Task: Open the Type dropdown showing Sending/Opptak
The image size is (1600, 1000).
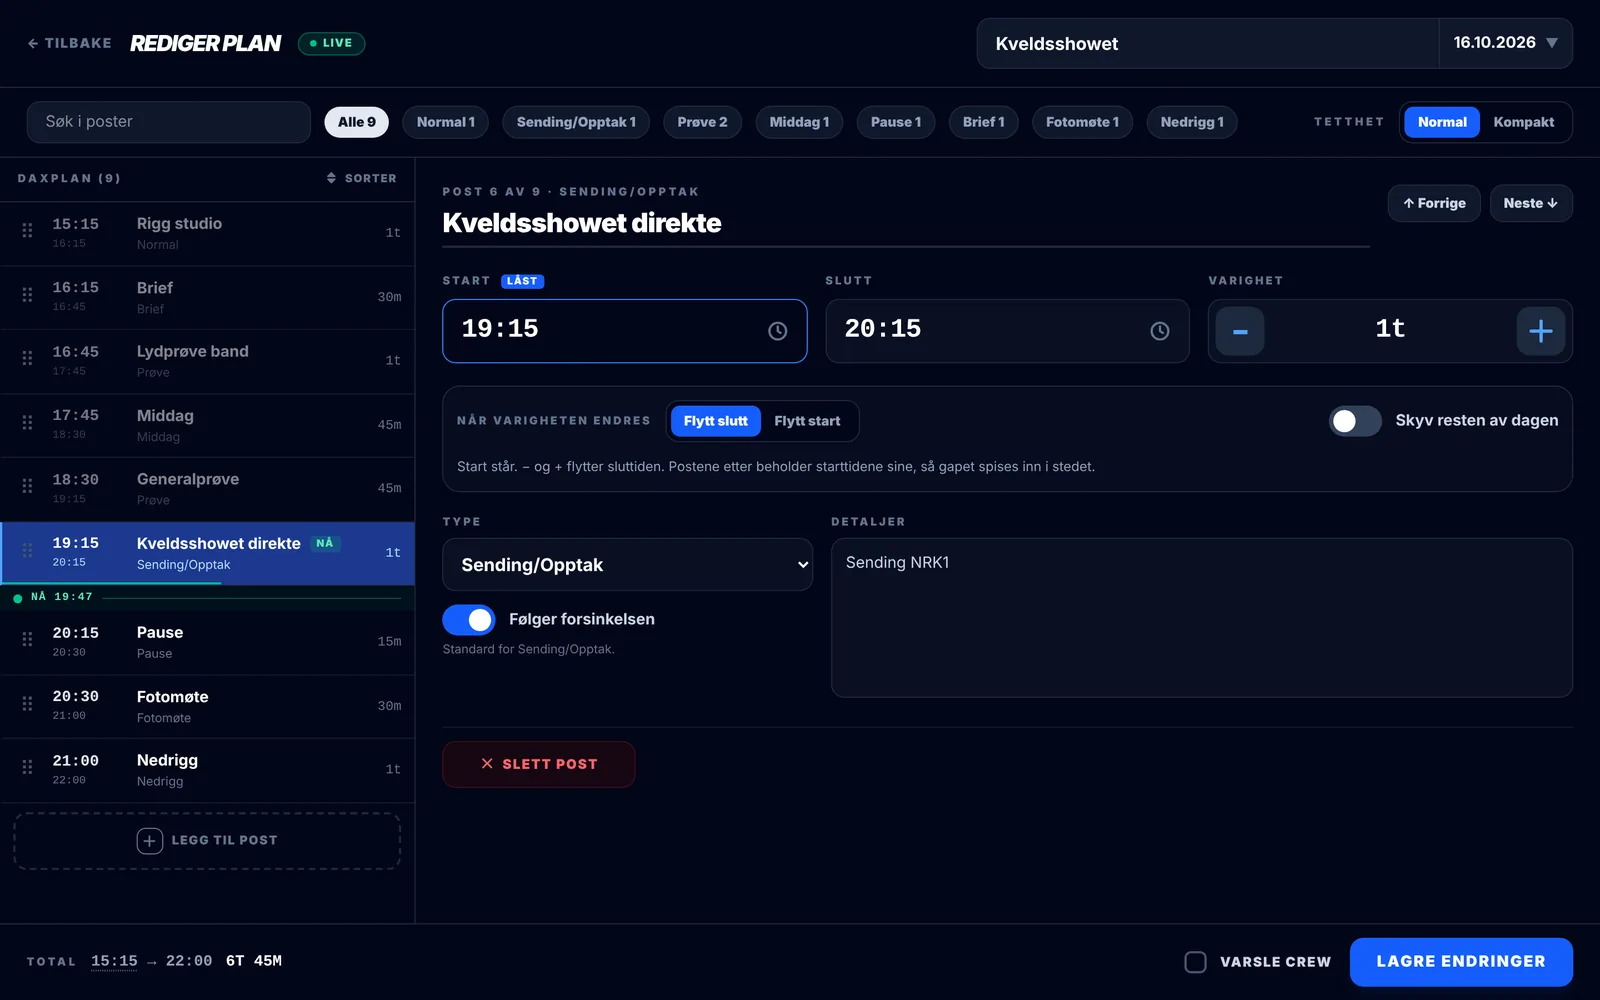Action: tap(628, 565)
